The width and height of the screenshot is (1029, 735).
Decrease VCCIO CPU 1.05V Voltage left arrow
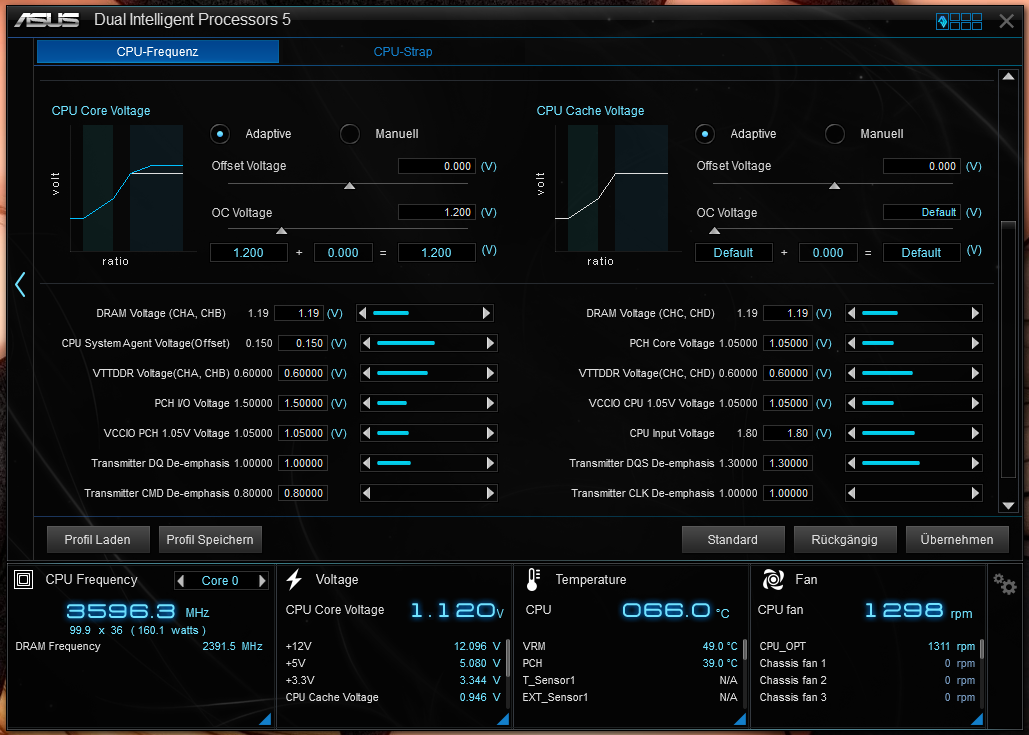(x=851, y=403)
